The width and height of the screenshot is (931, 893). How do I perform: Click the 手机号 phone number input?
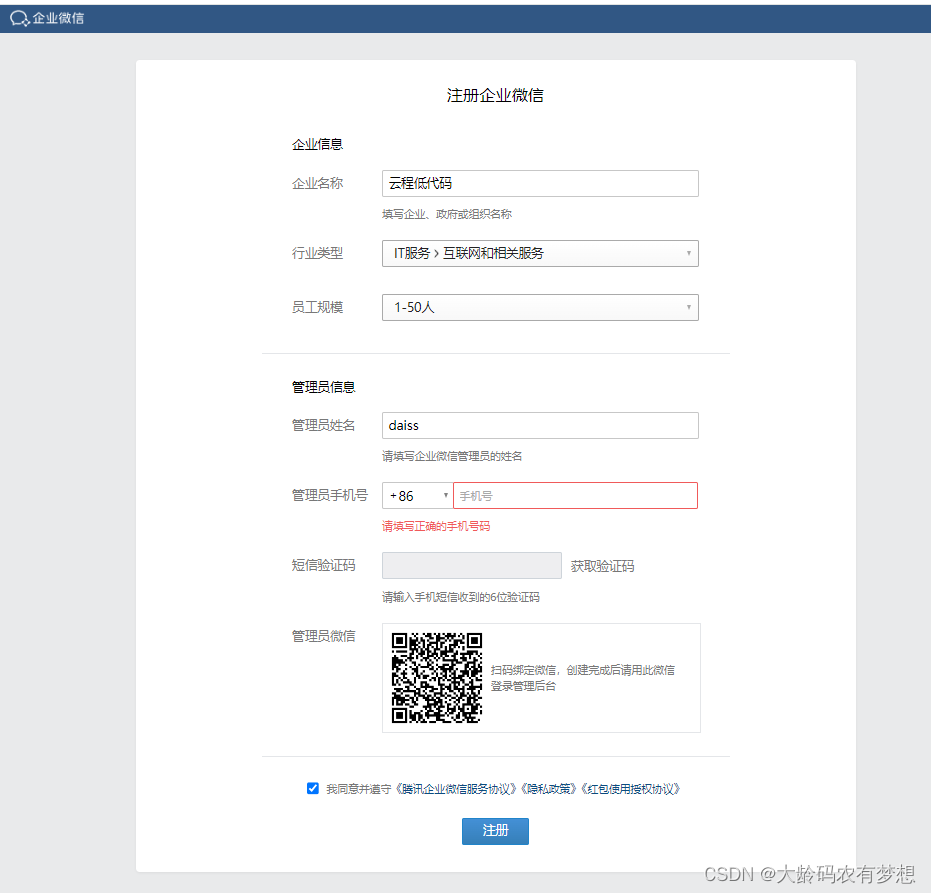pos(575,496)
